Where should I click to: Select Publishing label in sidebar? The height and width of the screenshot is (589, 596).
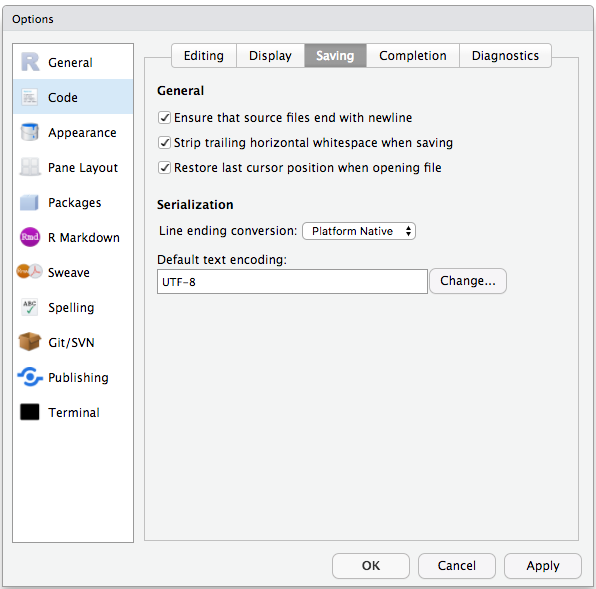point(78,377)
